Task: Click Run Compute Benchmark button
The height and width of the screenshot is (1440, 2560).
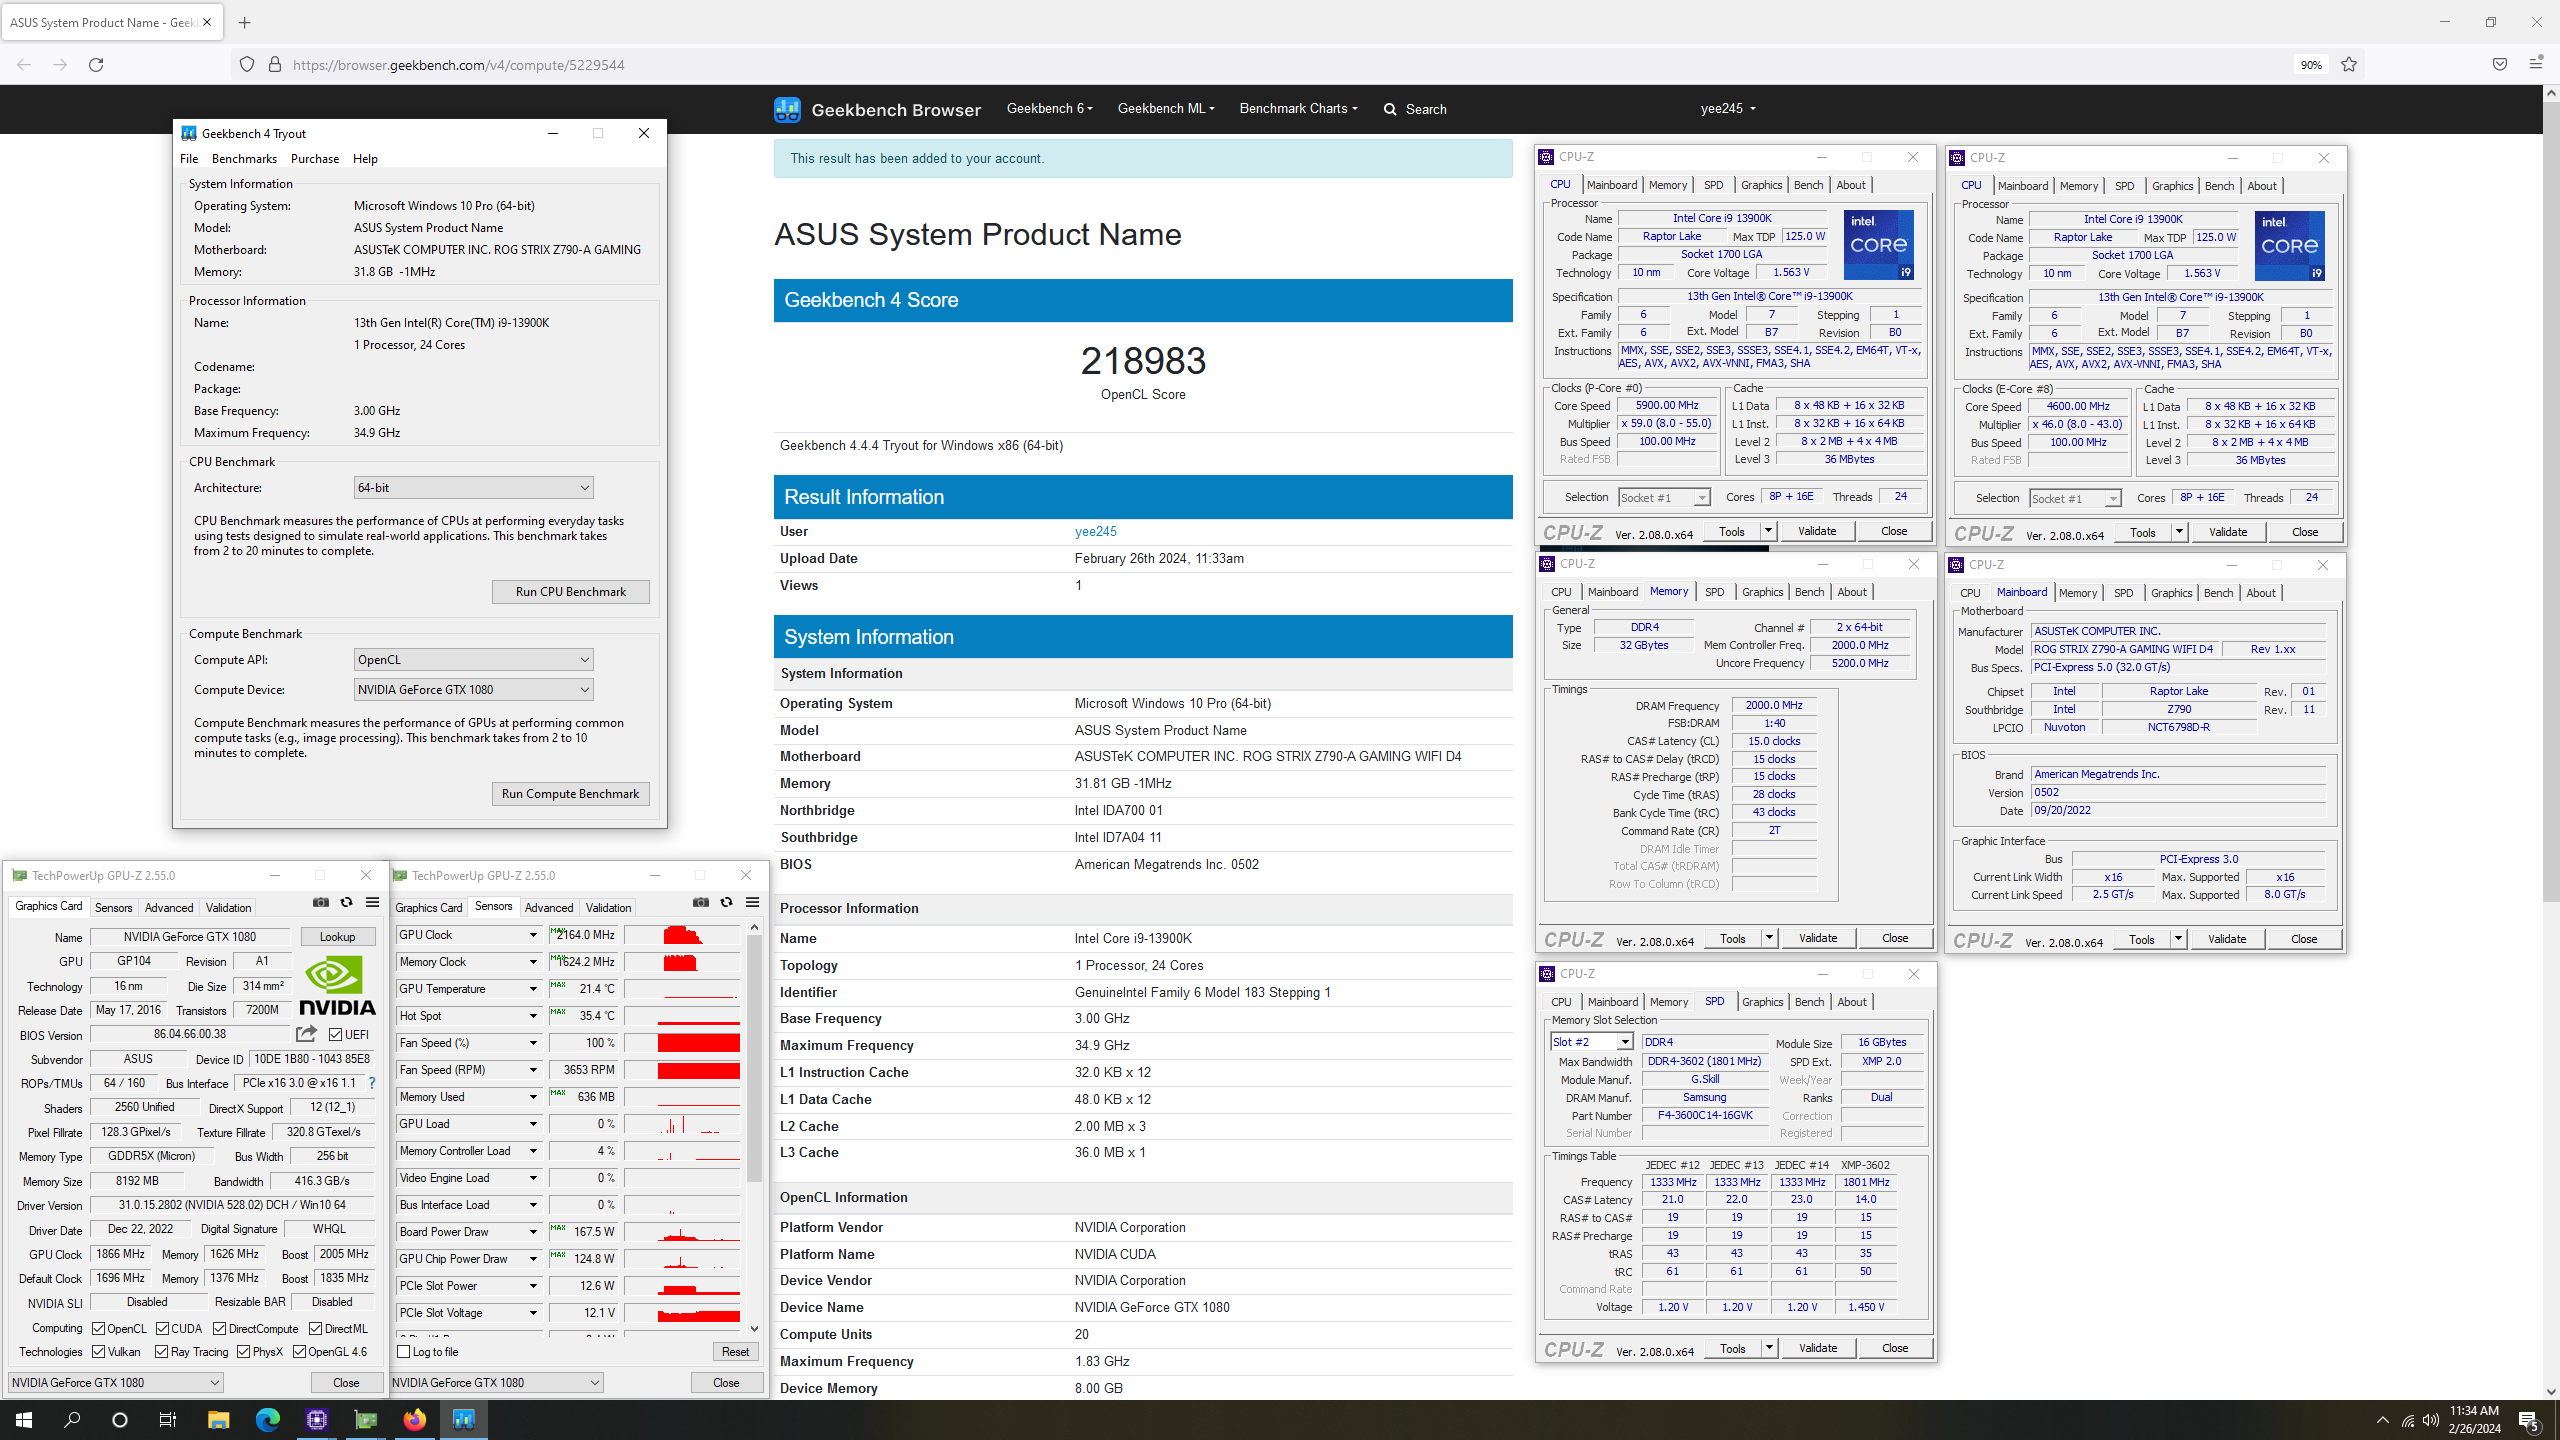Action: coord(570,794)
